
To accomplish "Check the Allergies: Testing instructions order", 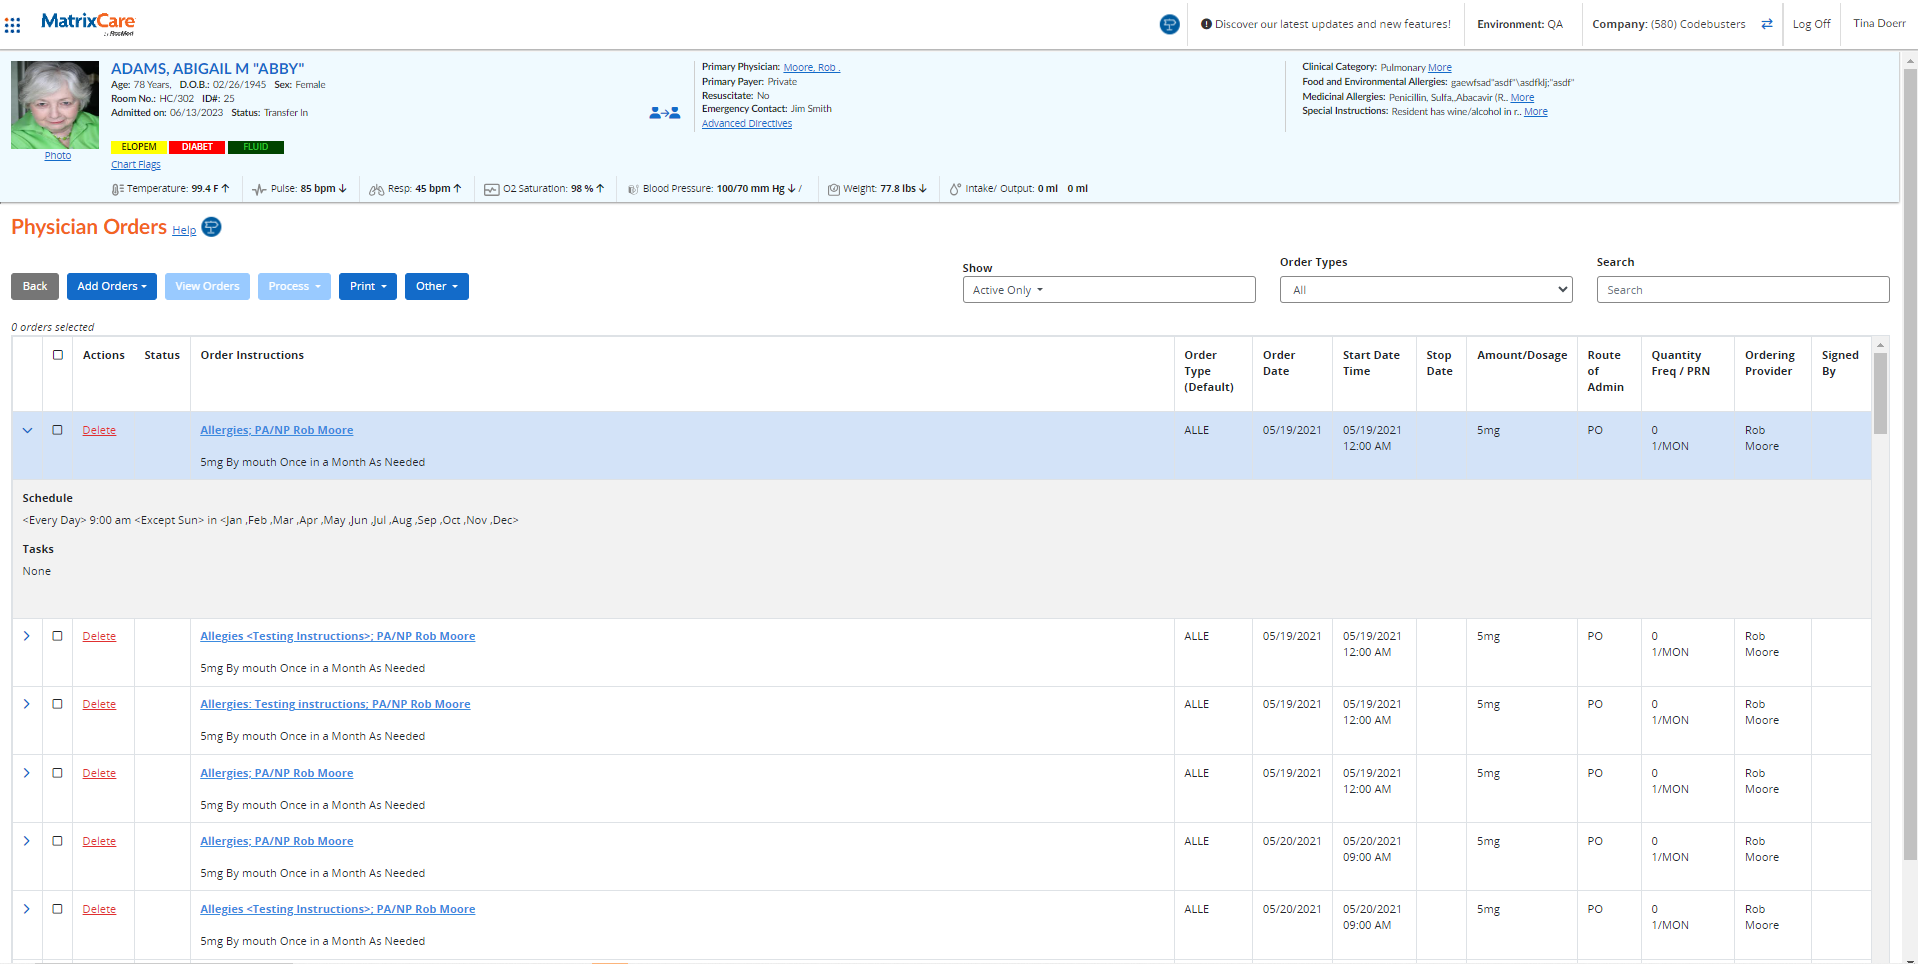I will pos(58,704).
